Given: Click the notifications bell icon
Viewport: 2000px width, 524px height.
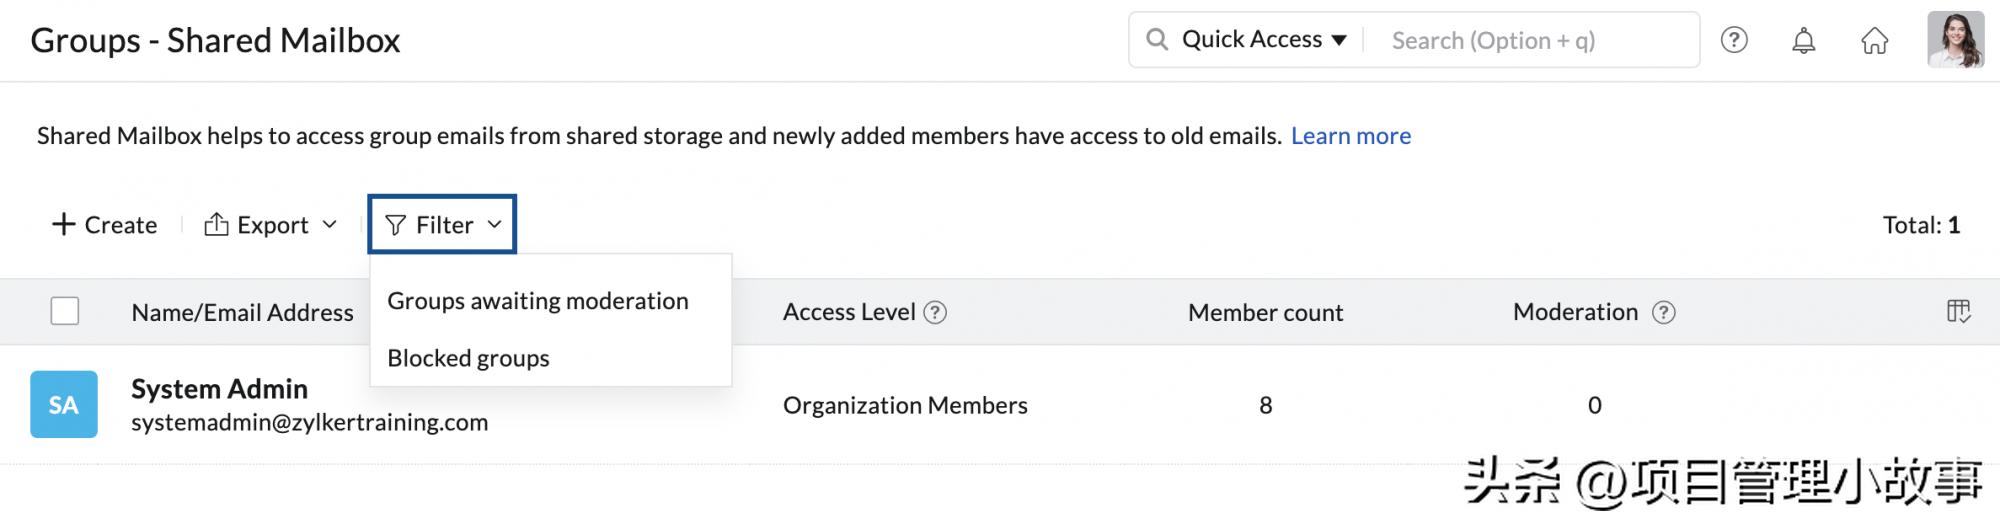Looking at the screenshot, I should coord(1803,41).
